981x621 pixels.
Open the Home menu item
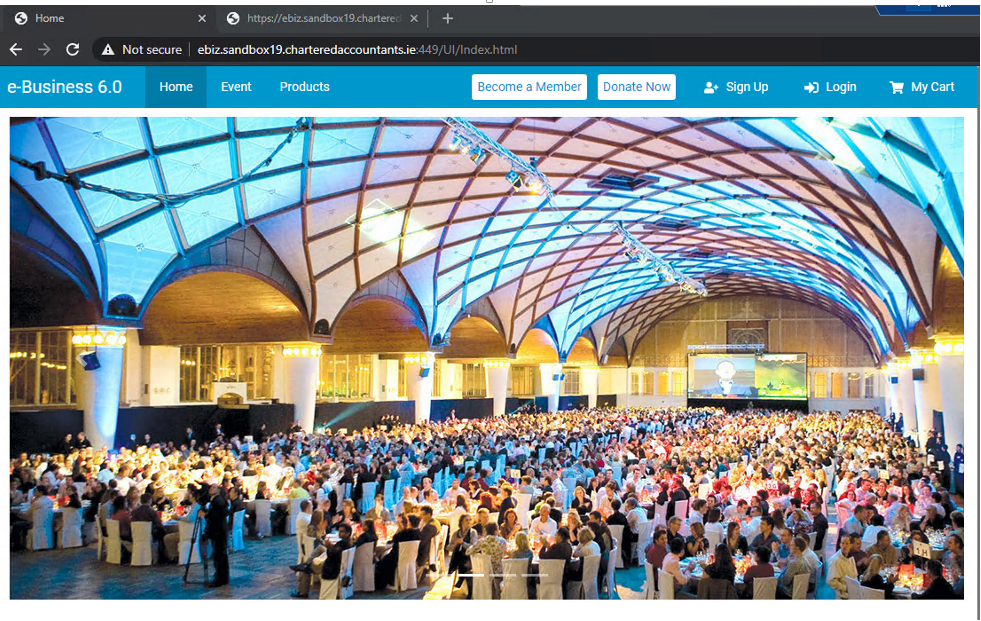176,87
